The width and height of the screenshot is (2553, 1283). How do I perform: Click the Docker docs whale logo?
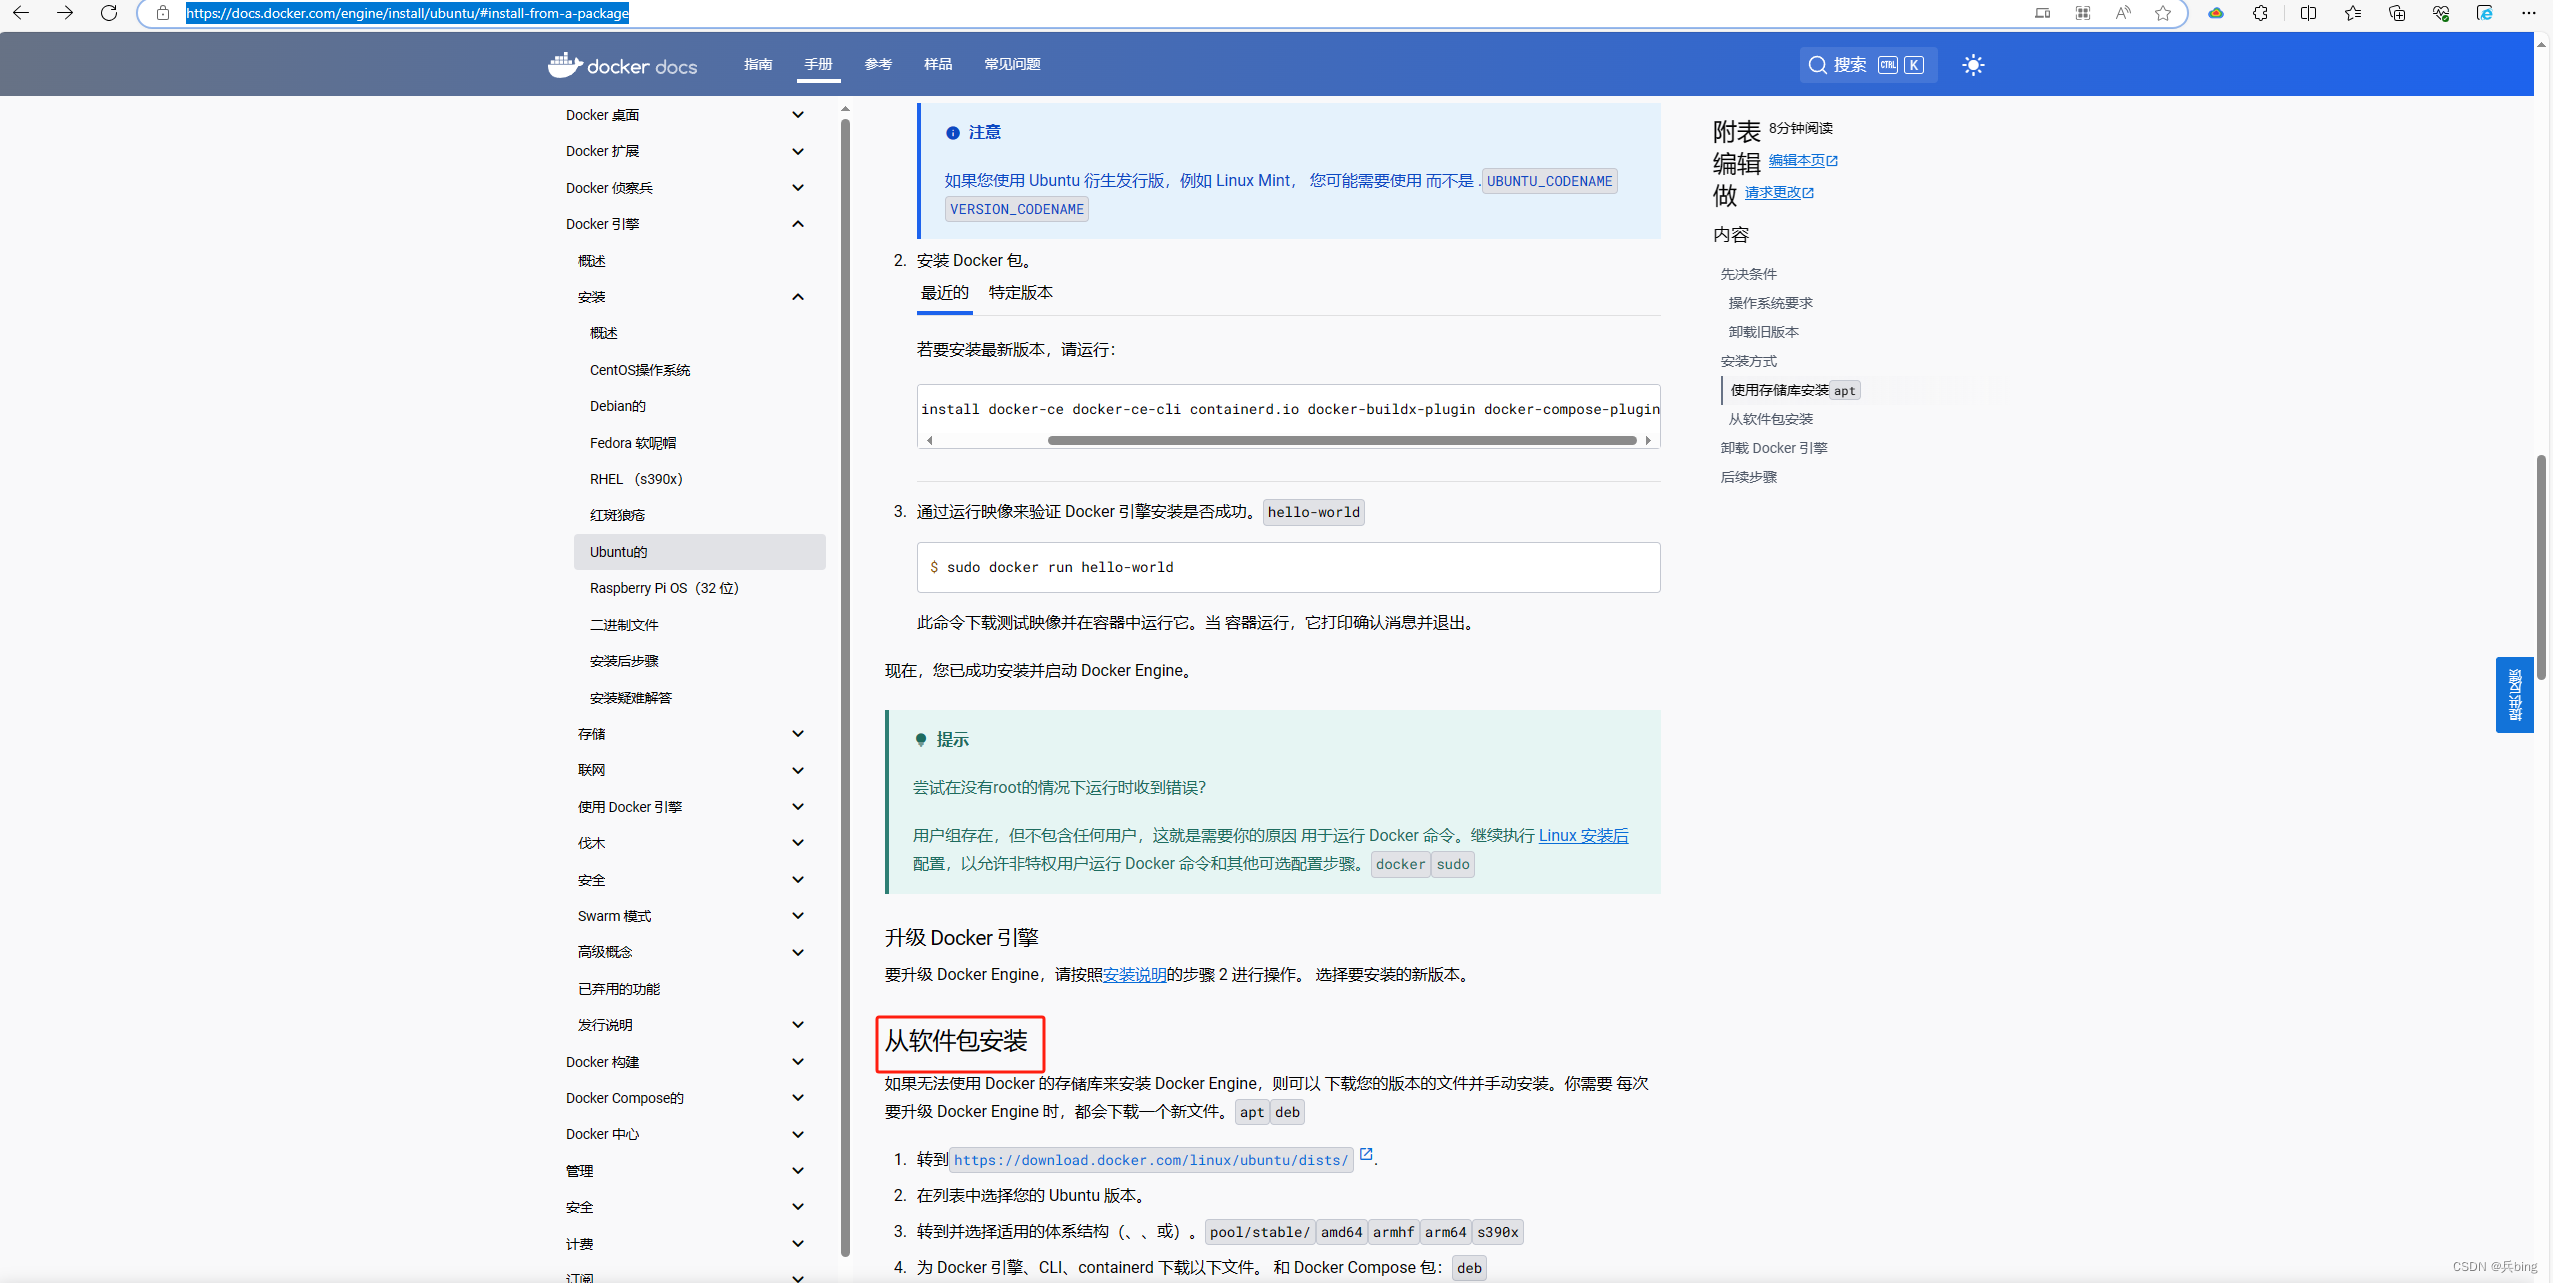coord(622,65)
